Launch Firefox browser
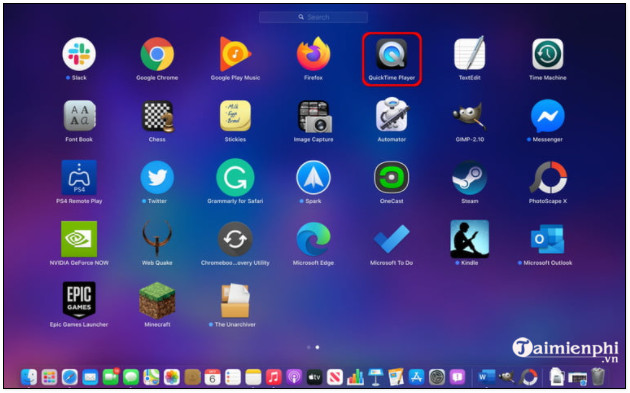Image resolution: width=630 pixels, height=393 pixels. [x=313, y=54]
